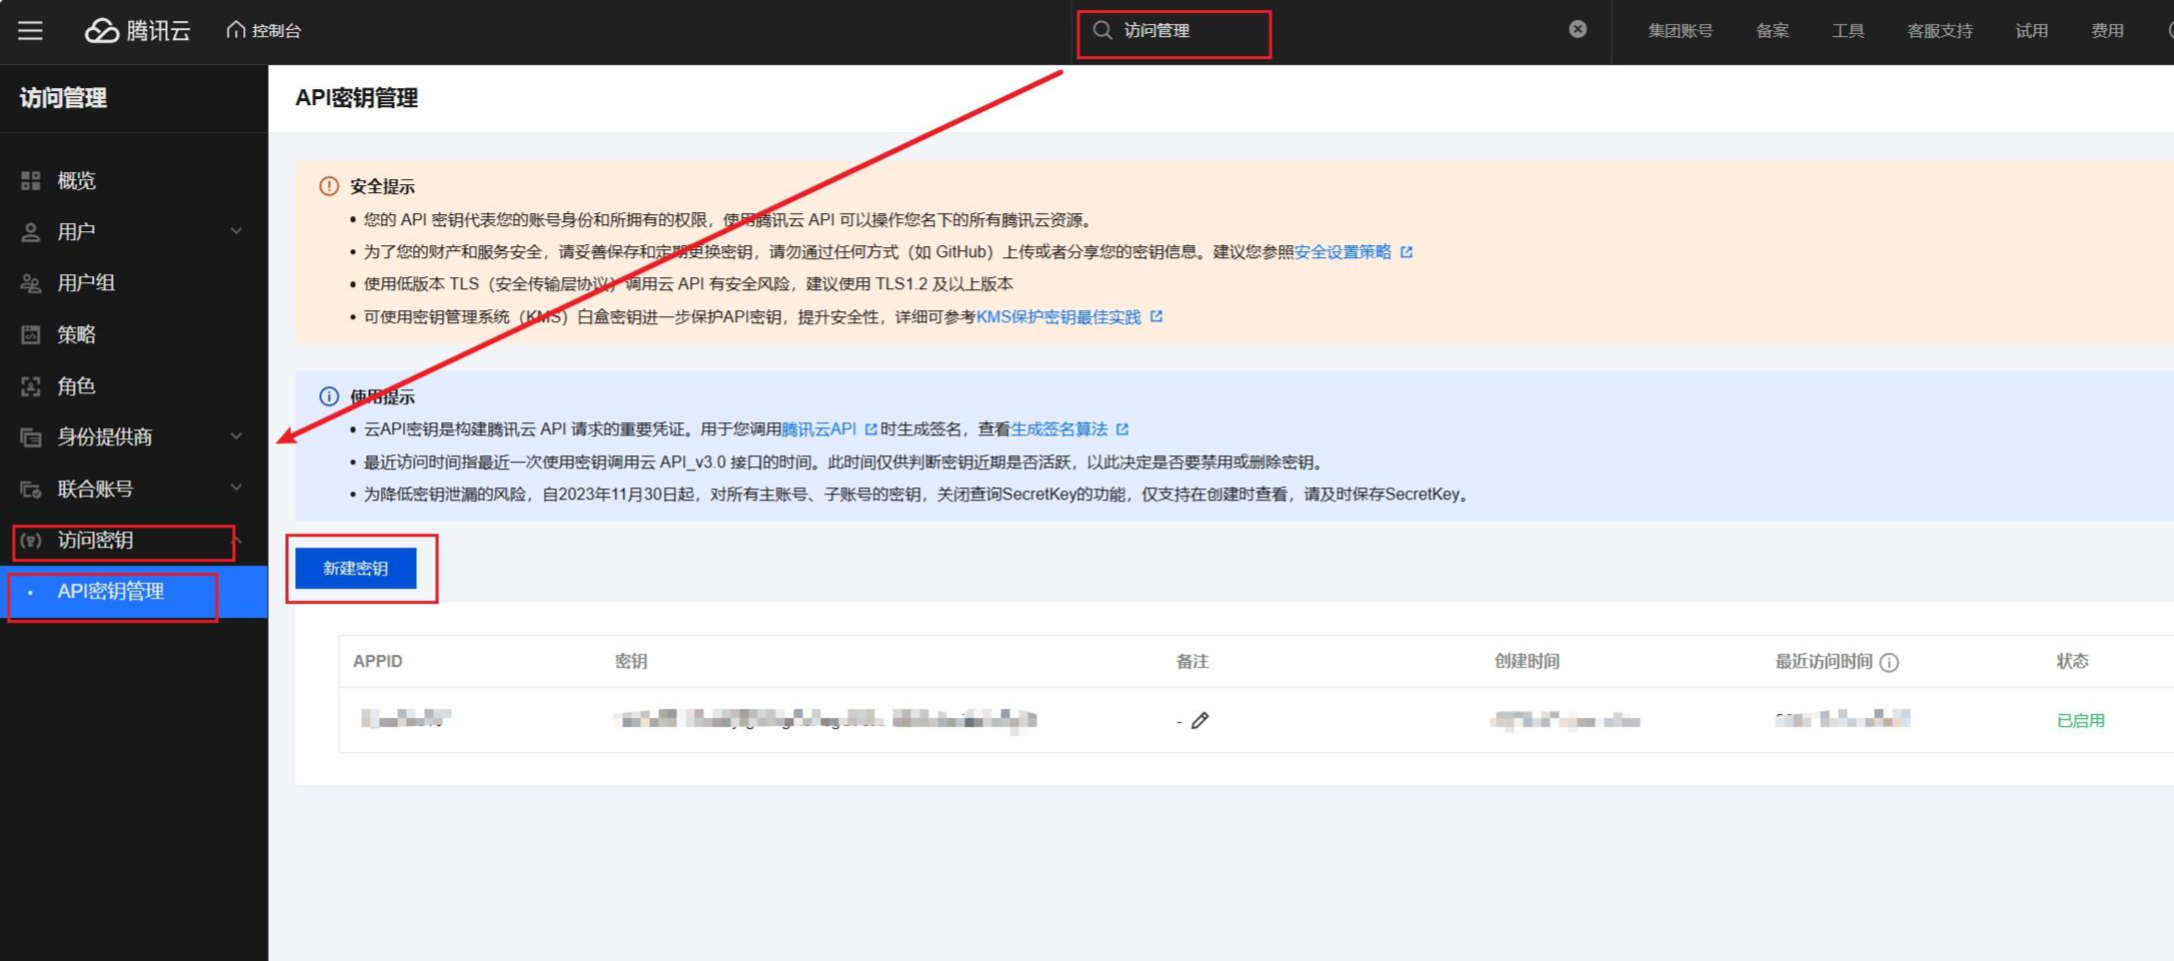
Task: Click info icon beside last access time
Action: (x=1889, y=662)
